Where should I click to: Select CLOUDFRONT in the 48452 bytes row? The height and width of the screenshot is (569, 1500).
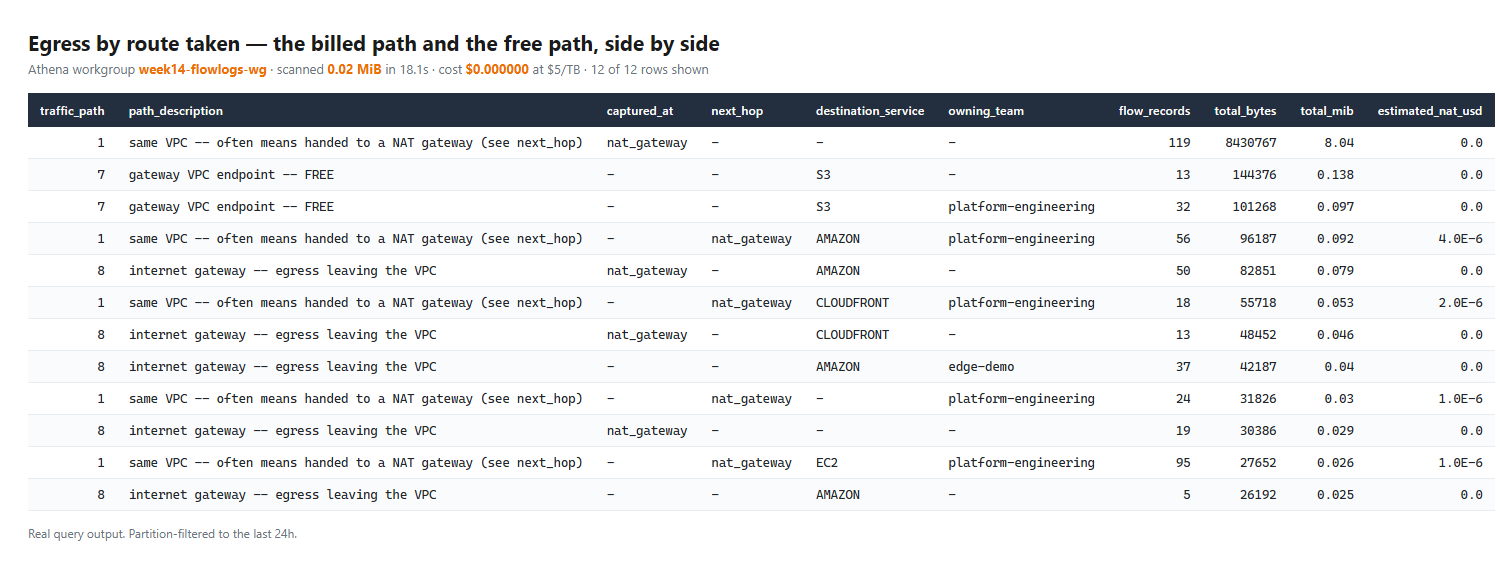tap(852, 335)
